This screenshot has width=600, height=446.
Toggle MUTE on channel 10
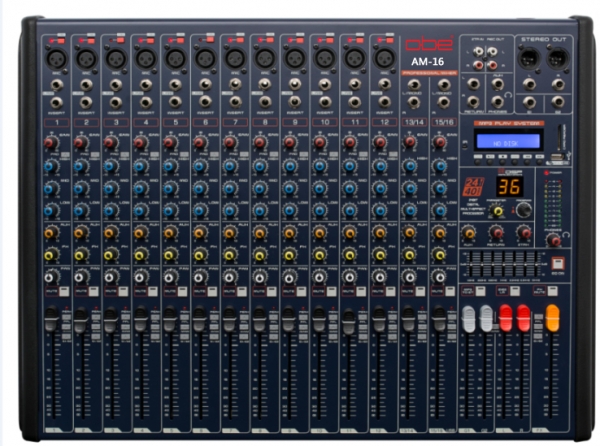[x=331, y=291]
